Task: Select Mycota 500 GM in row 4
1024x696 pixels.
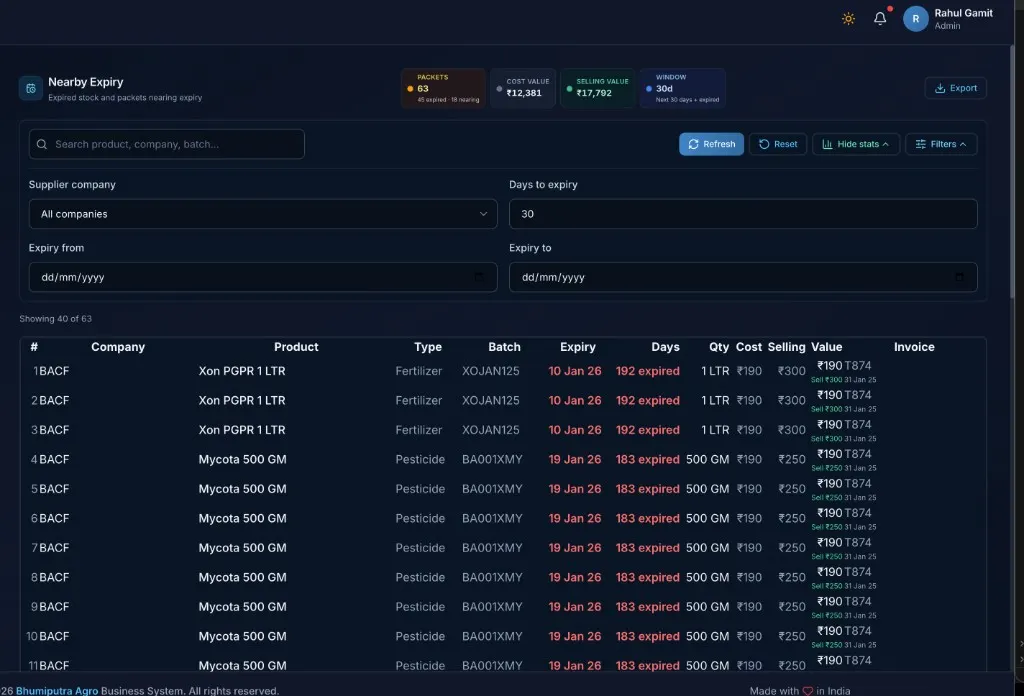Action: tap(242, 460)
